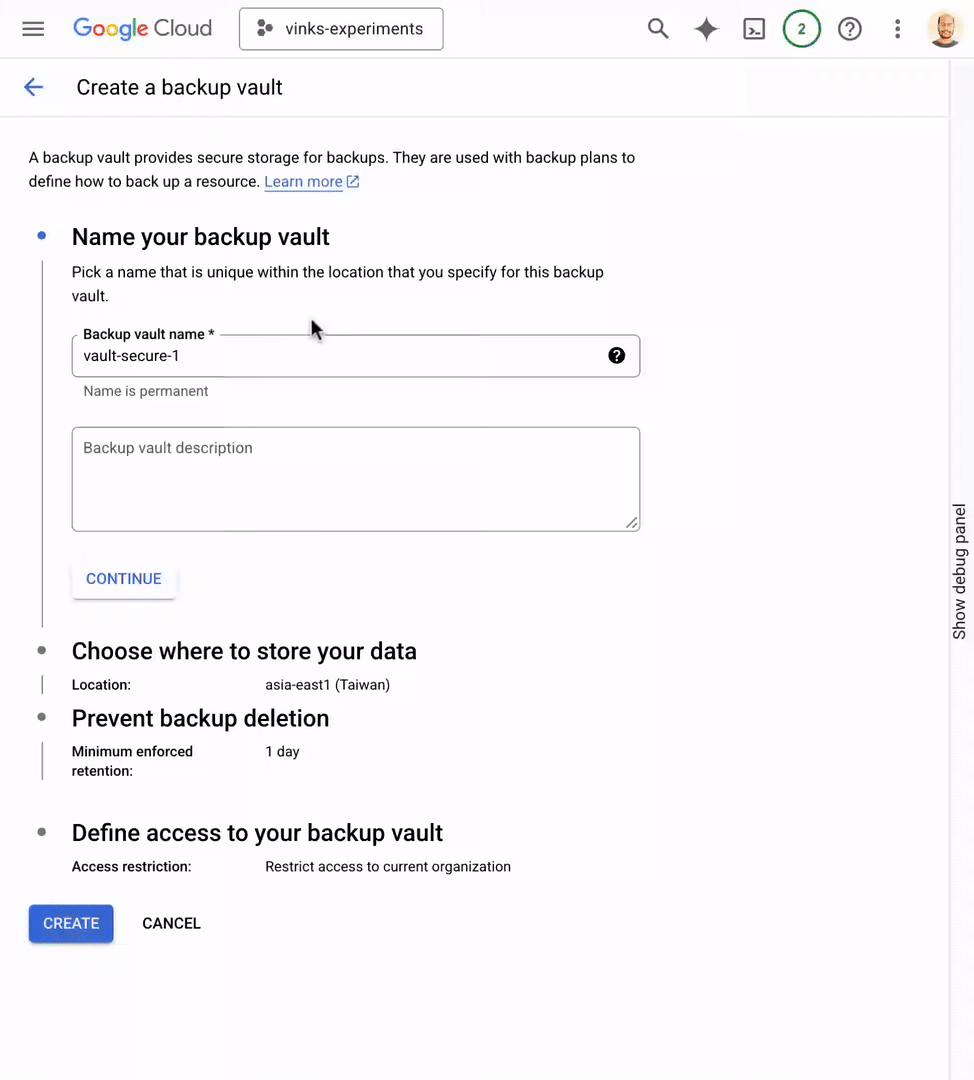Click the CANCEL button
This screenshot has height=1080, width=974.
[x=171, y=923]
